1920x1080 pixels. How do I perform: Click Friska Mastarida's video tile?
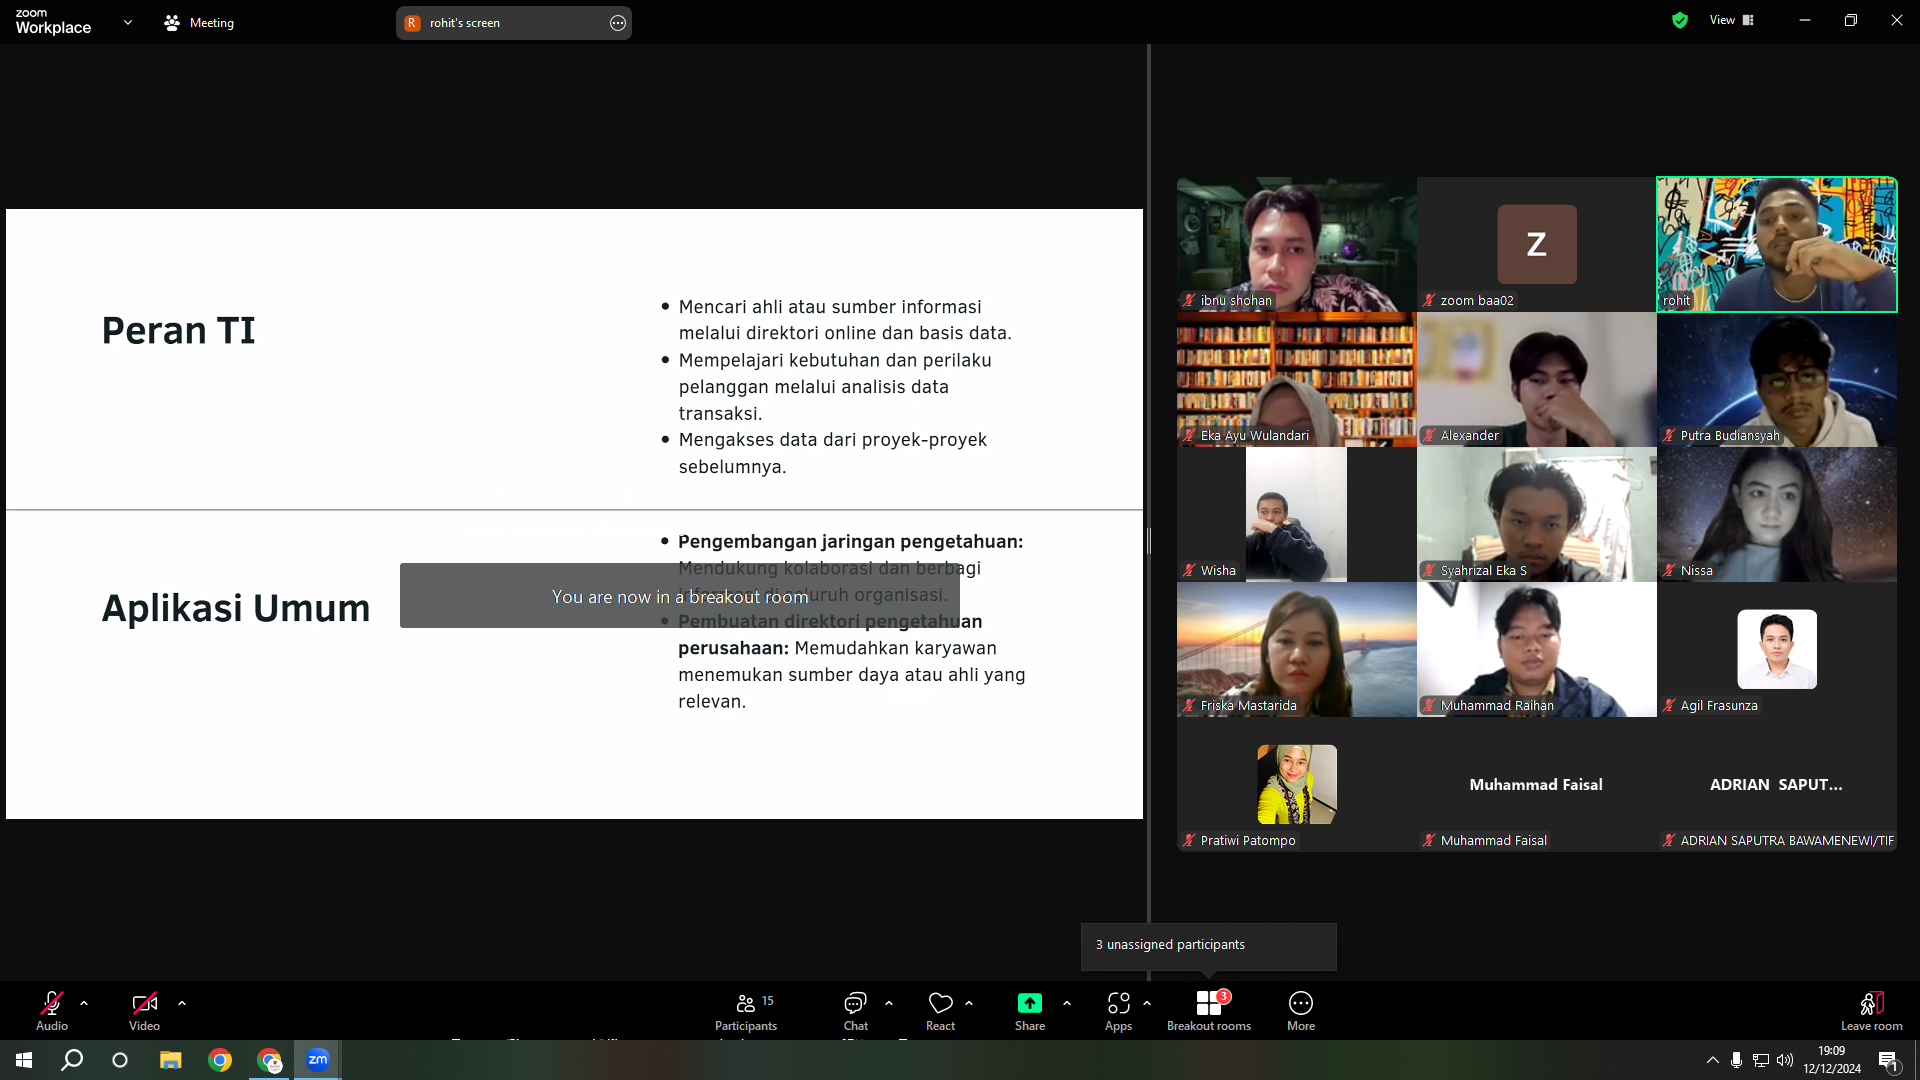(x=1297, y=650)
